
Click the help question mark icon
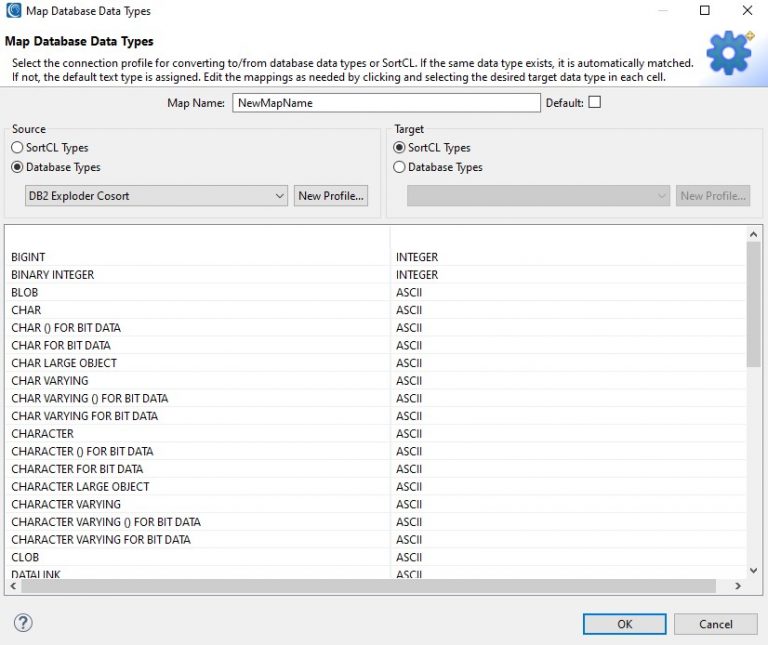pos(23,623)
